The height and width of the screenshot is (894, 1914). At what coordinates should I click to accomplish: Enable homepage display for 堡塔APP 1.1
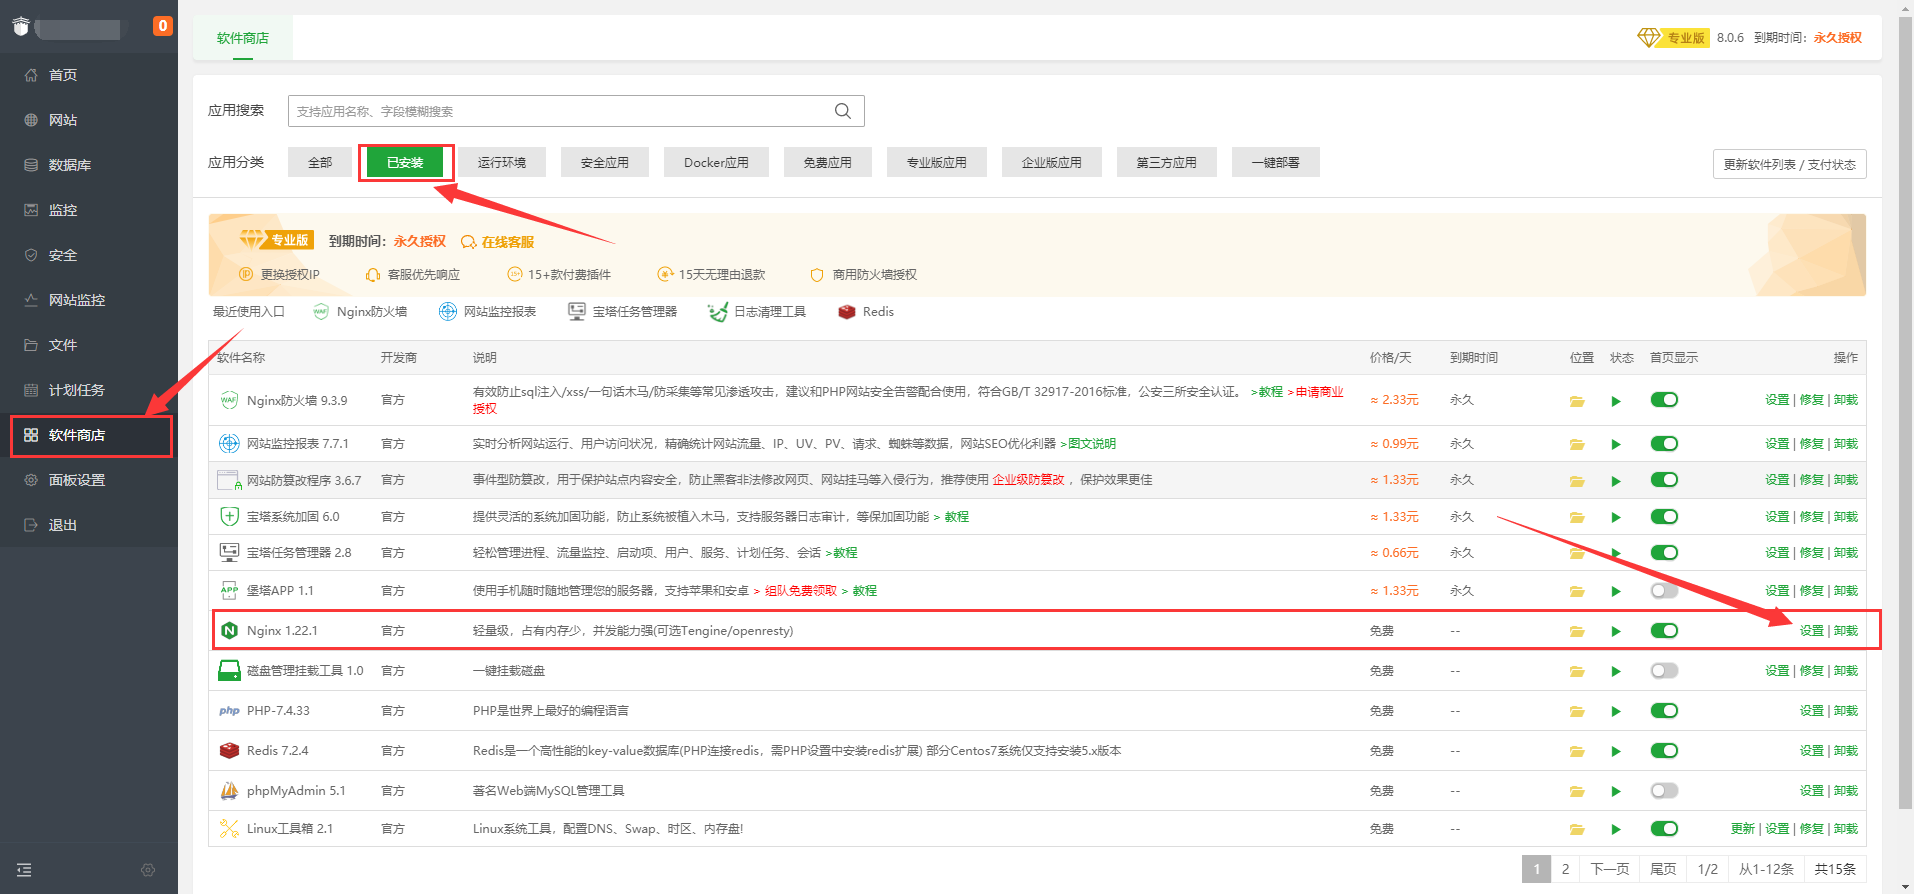coord(1664,591)
